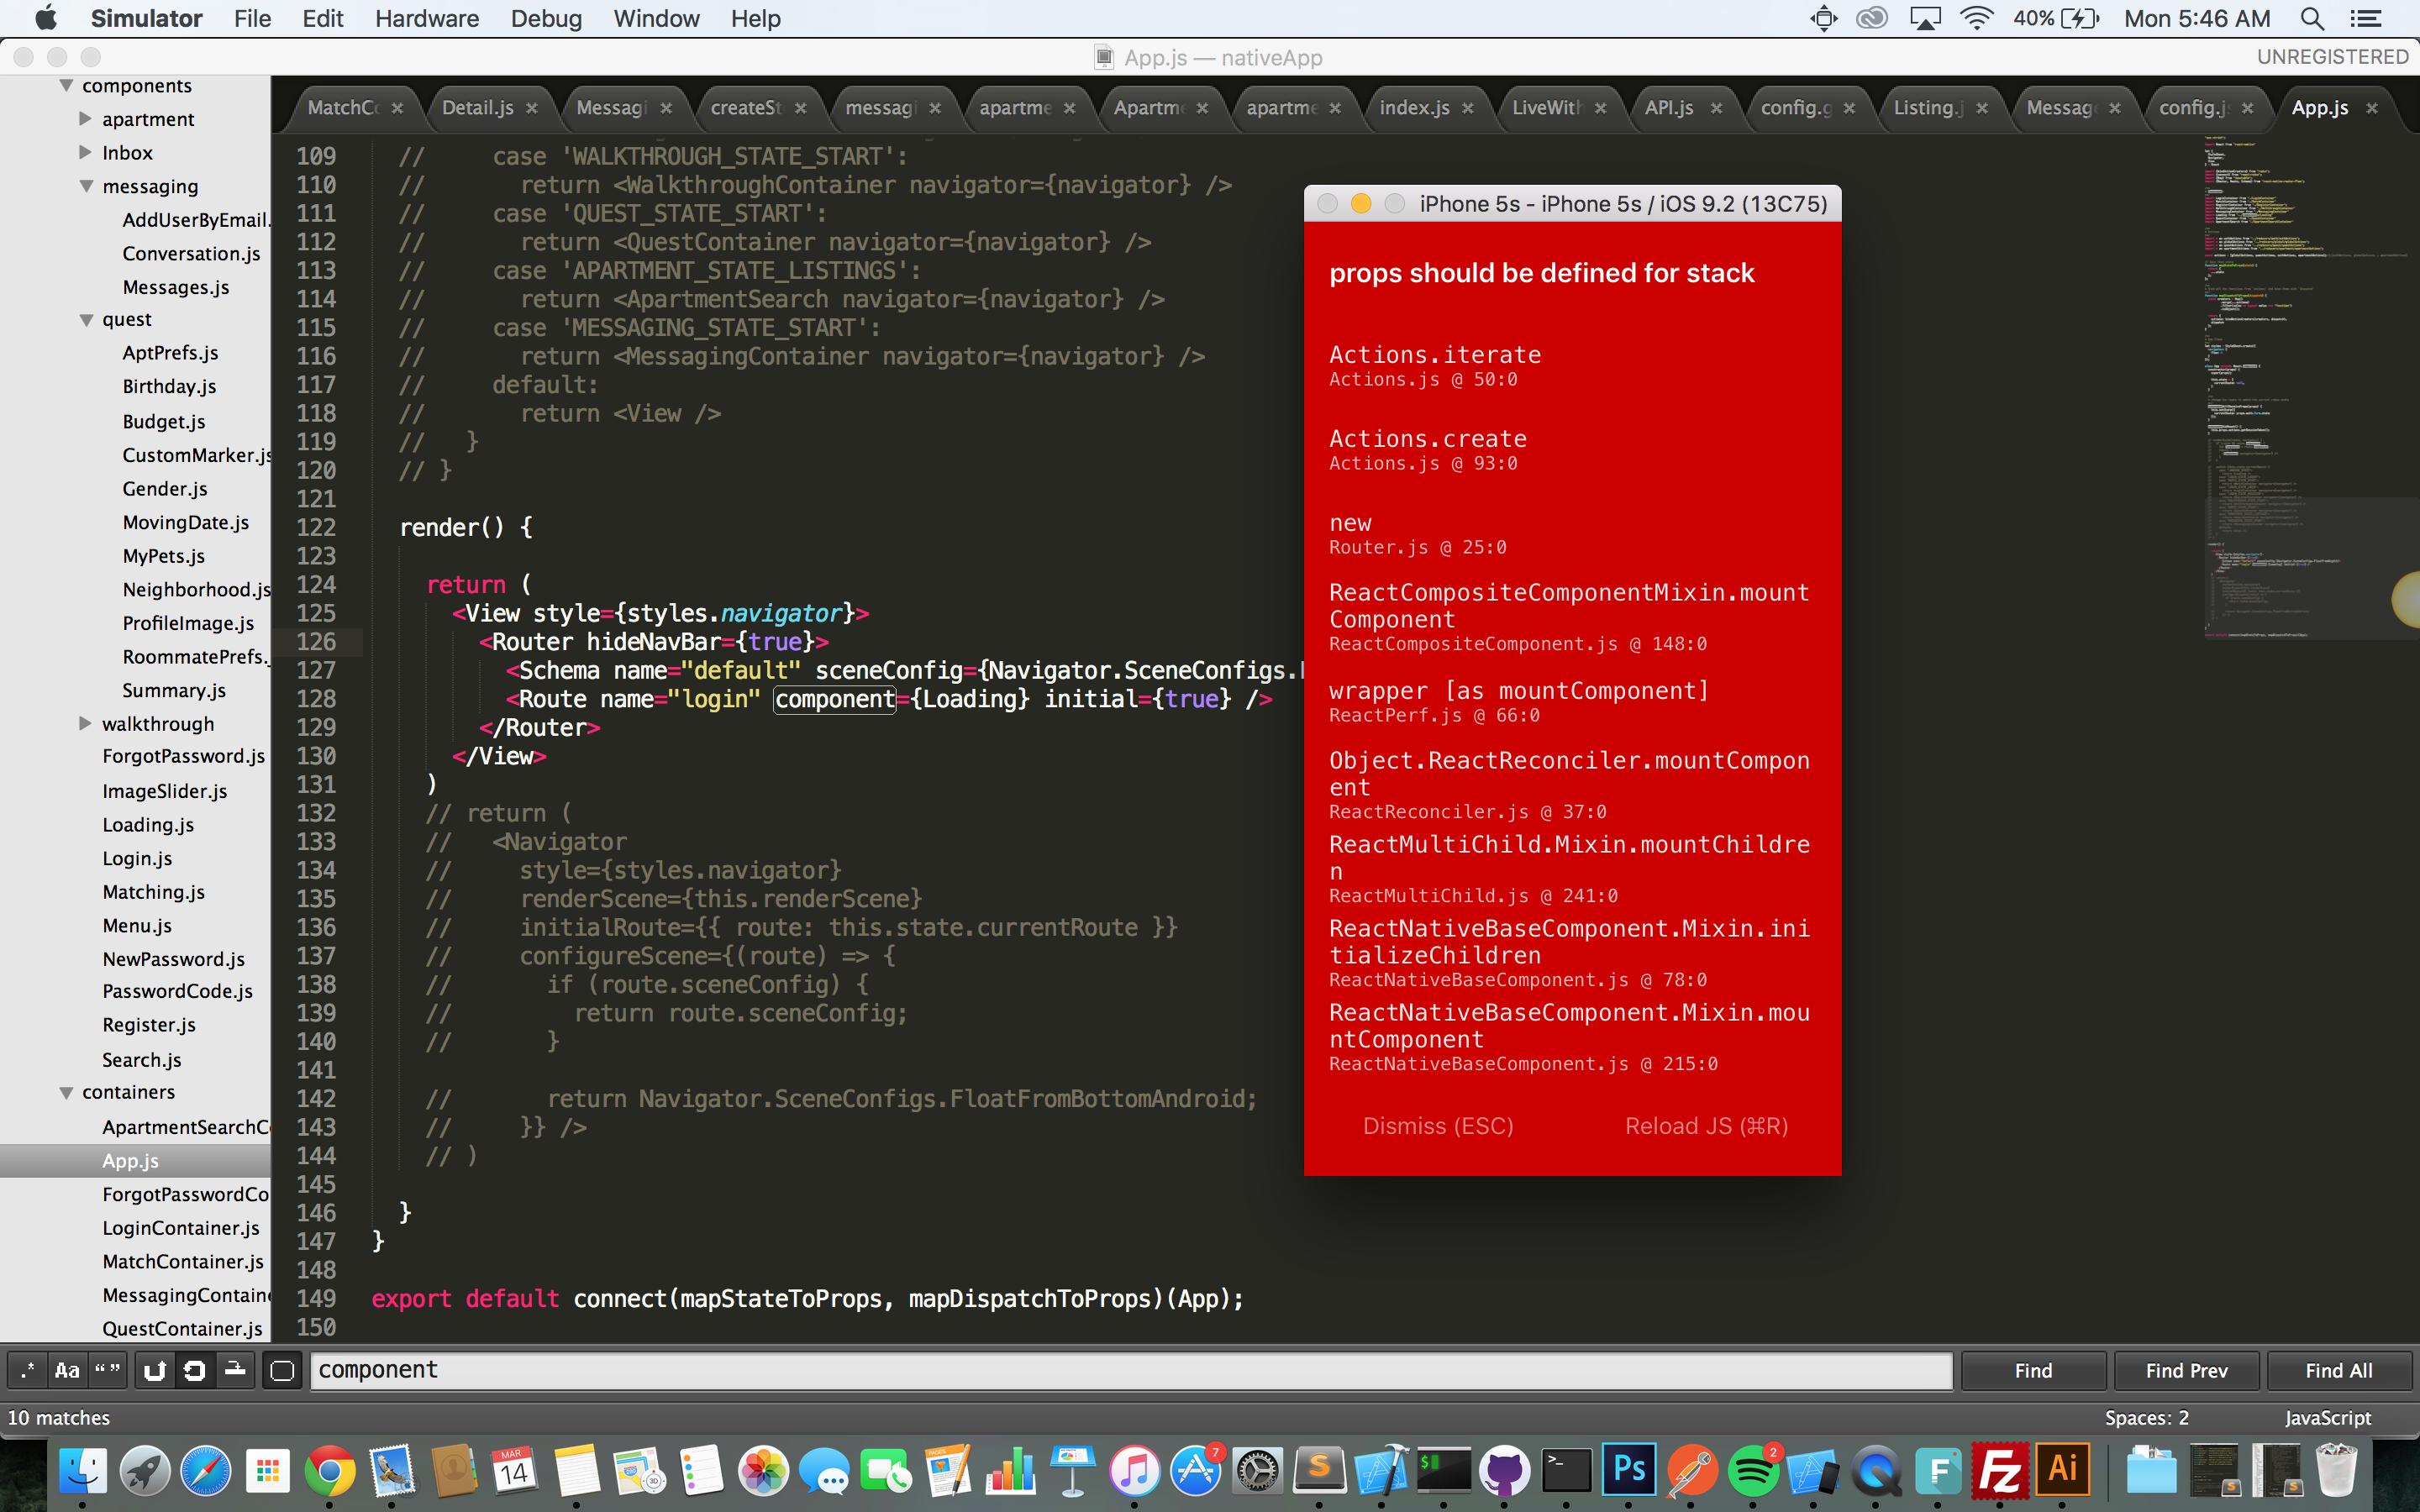Collapse the messaging folder
Image resolution: width=2420 pixels, height=1512 pixels.
coord(86,186)
